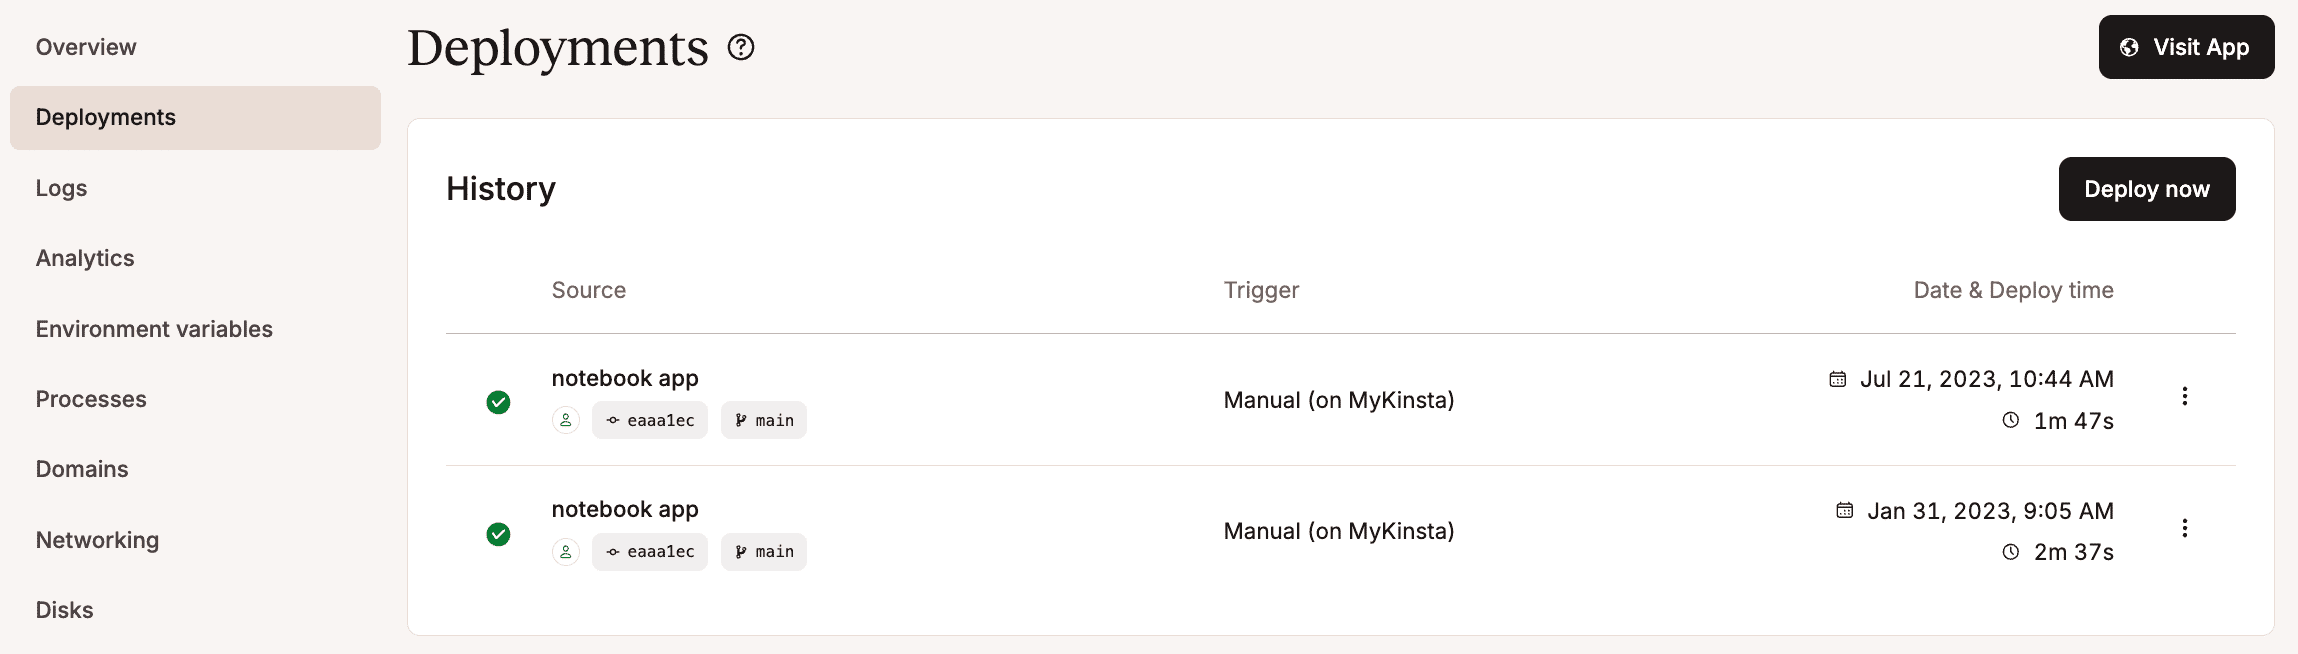2298x654 pixels.
Task: Click the commit eaaa1ec badge in second row
Action: (x=650, y=552)
